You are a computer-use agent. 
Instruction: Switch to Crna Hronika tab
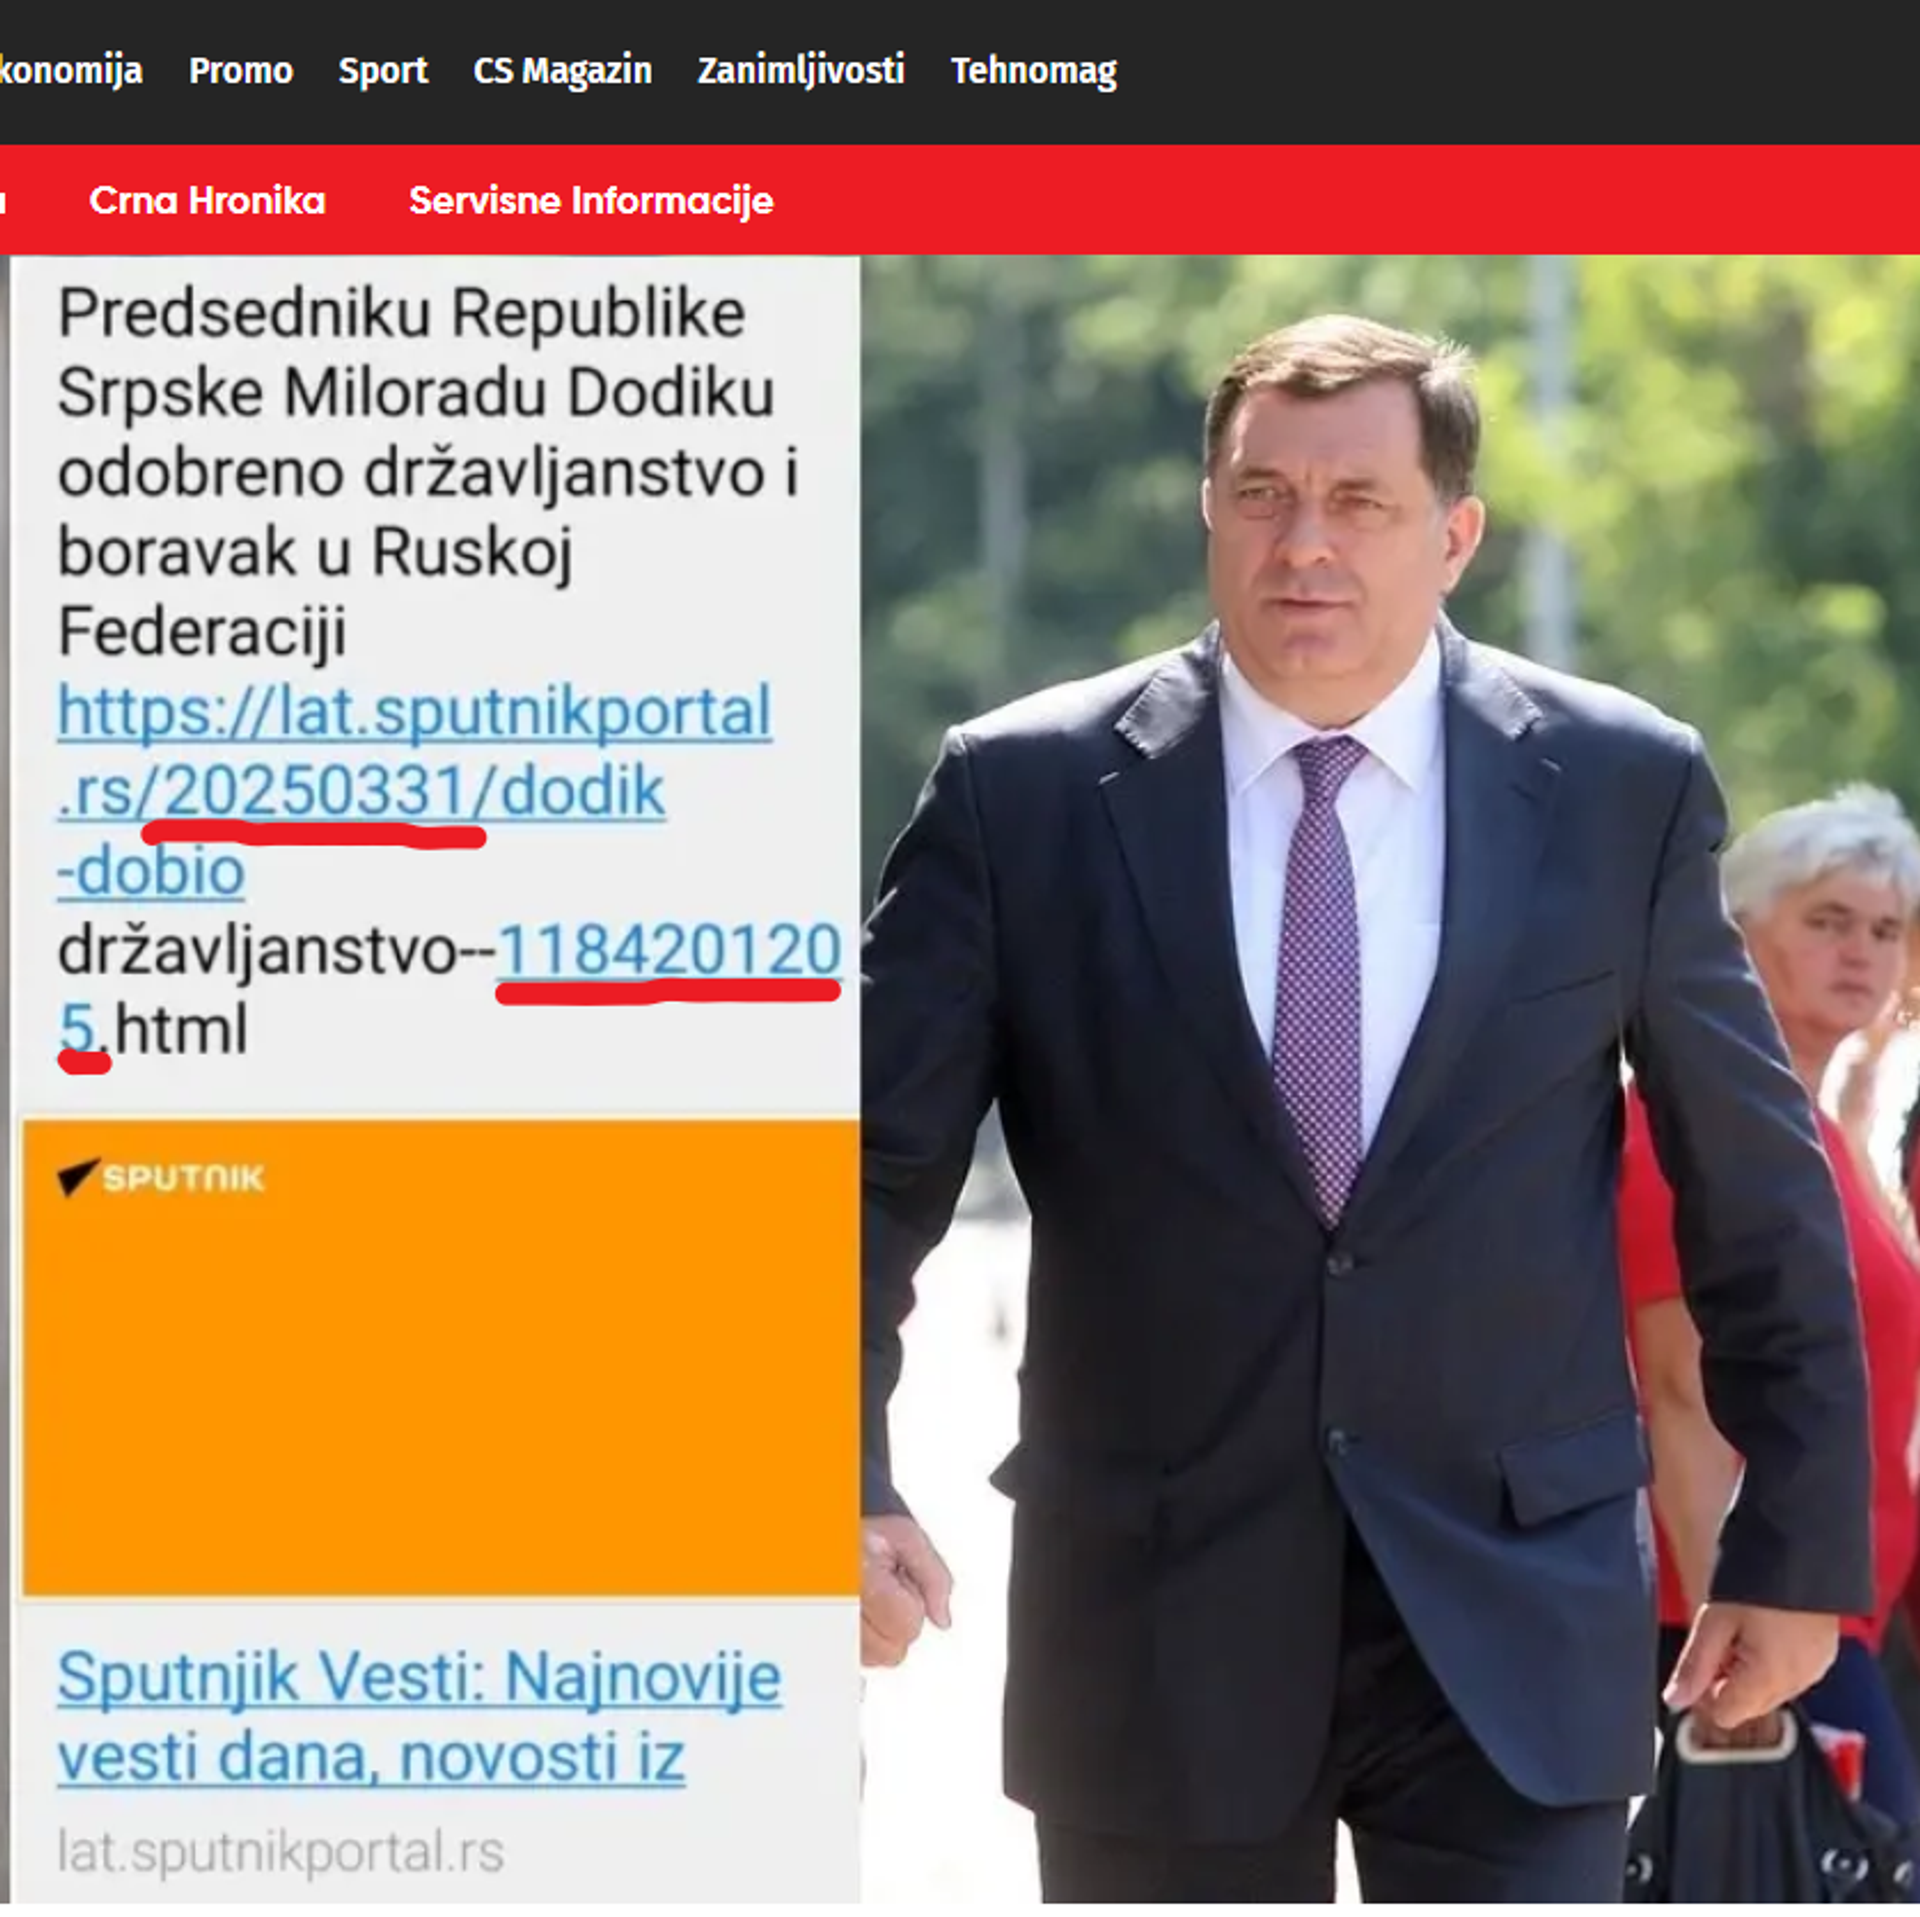pyautogui.click(x=207, y=201)
